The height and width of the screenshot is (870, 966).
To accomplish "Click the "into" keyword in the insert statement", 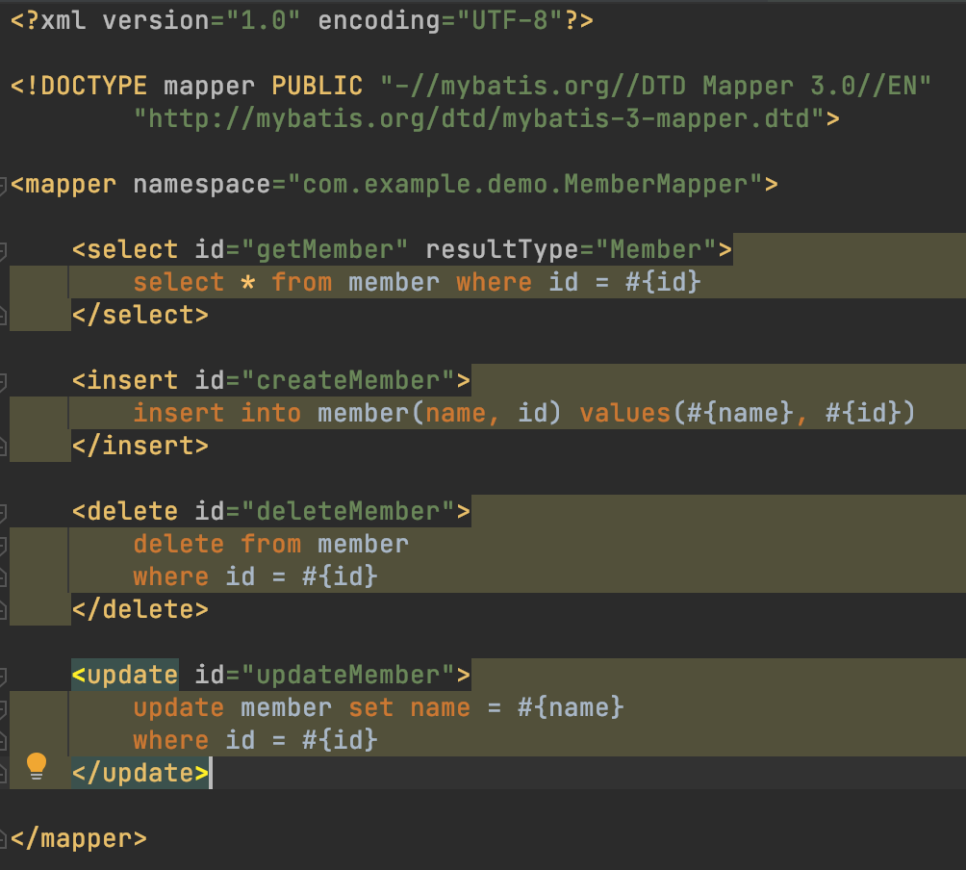I will (271, 413).
